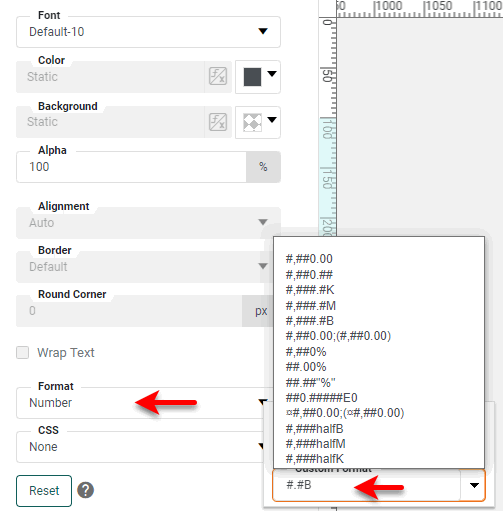Expand the Border Default dropdown
Screen dimensions: 503x511
[x=144, y=267]
